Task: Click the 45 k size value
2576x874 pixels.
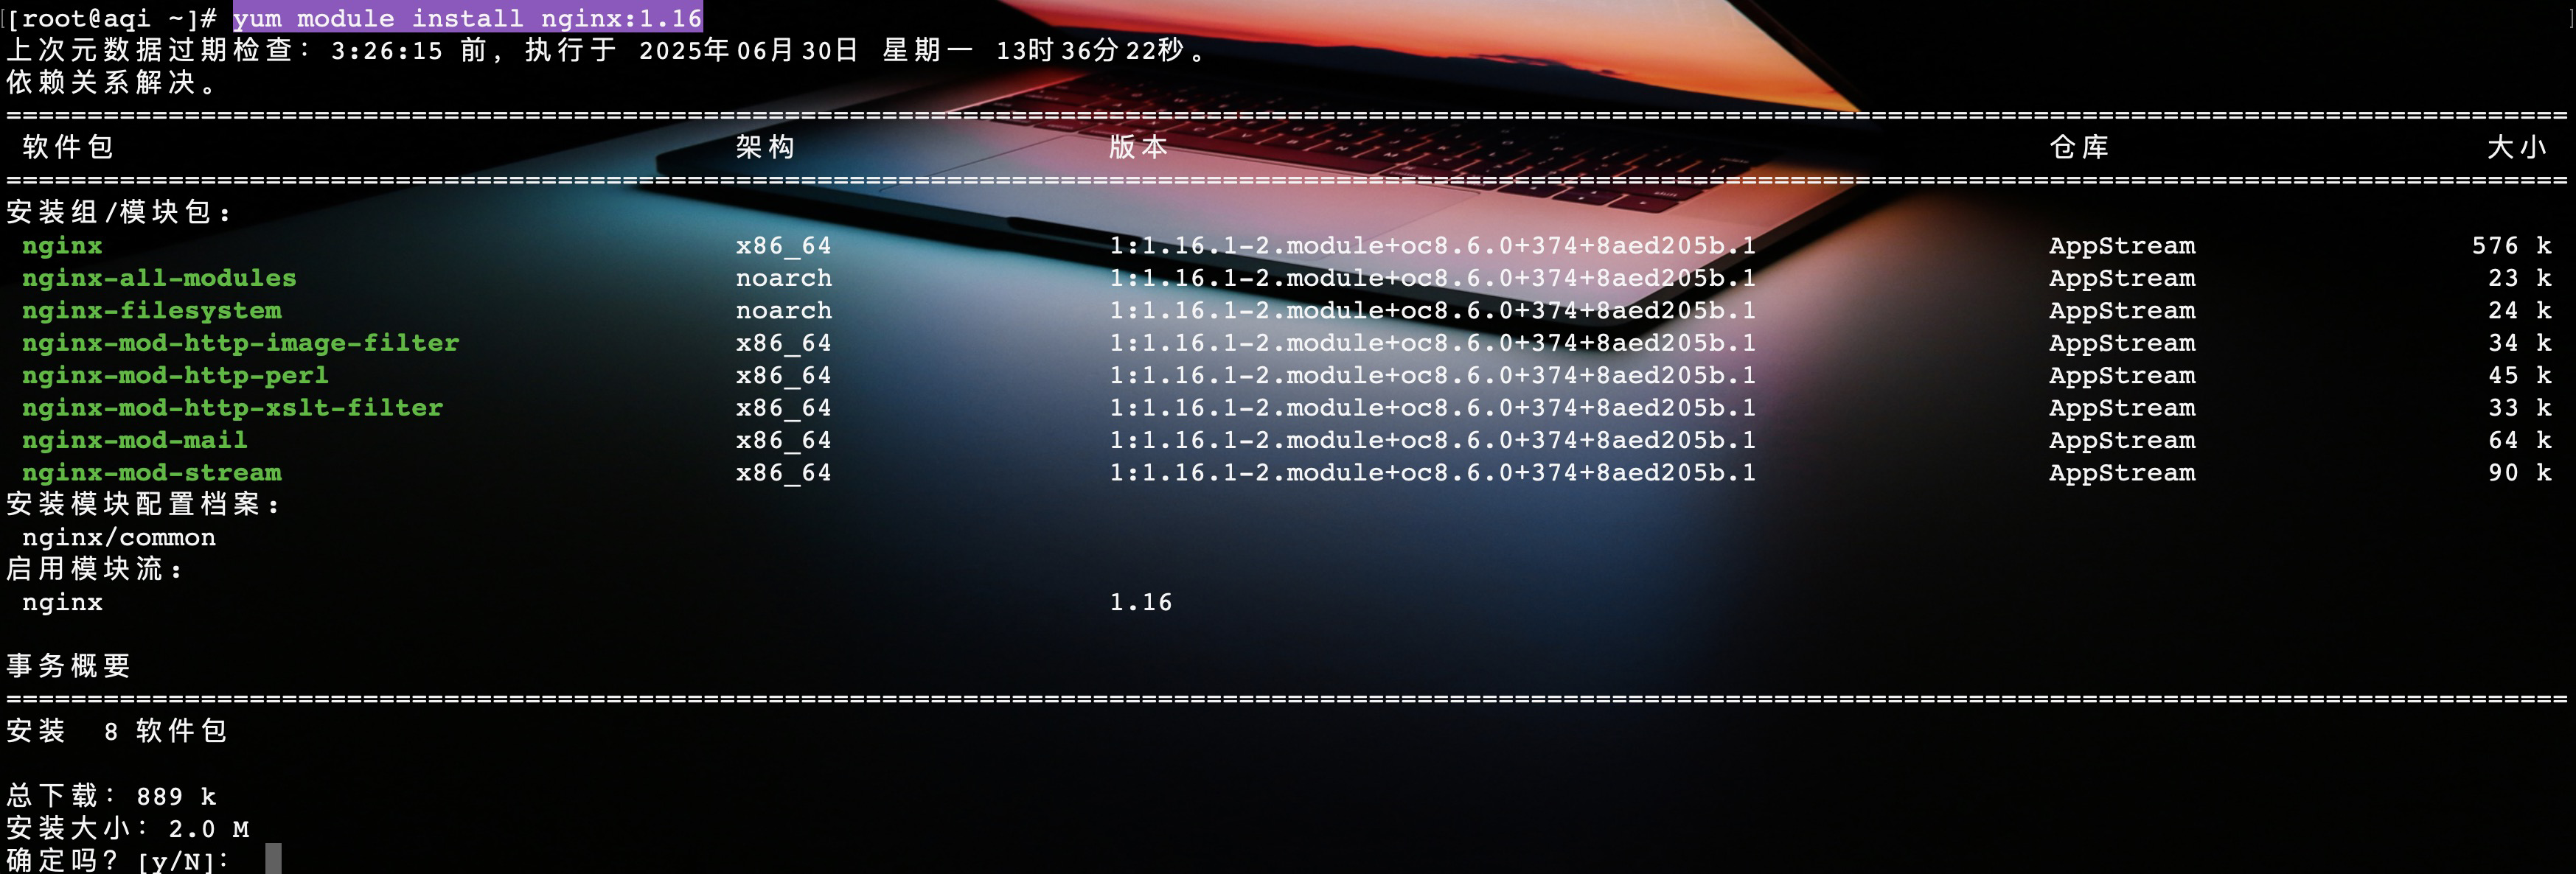Action: click(x=2520, y=375)
